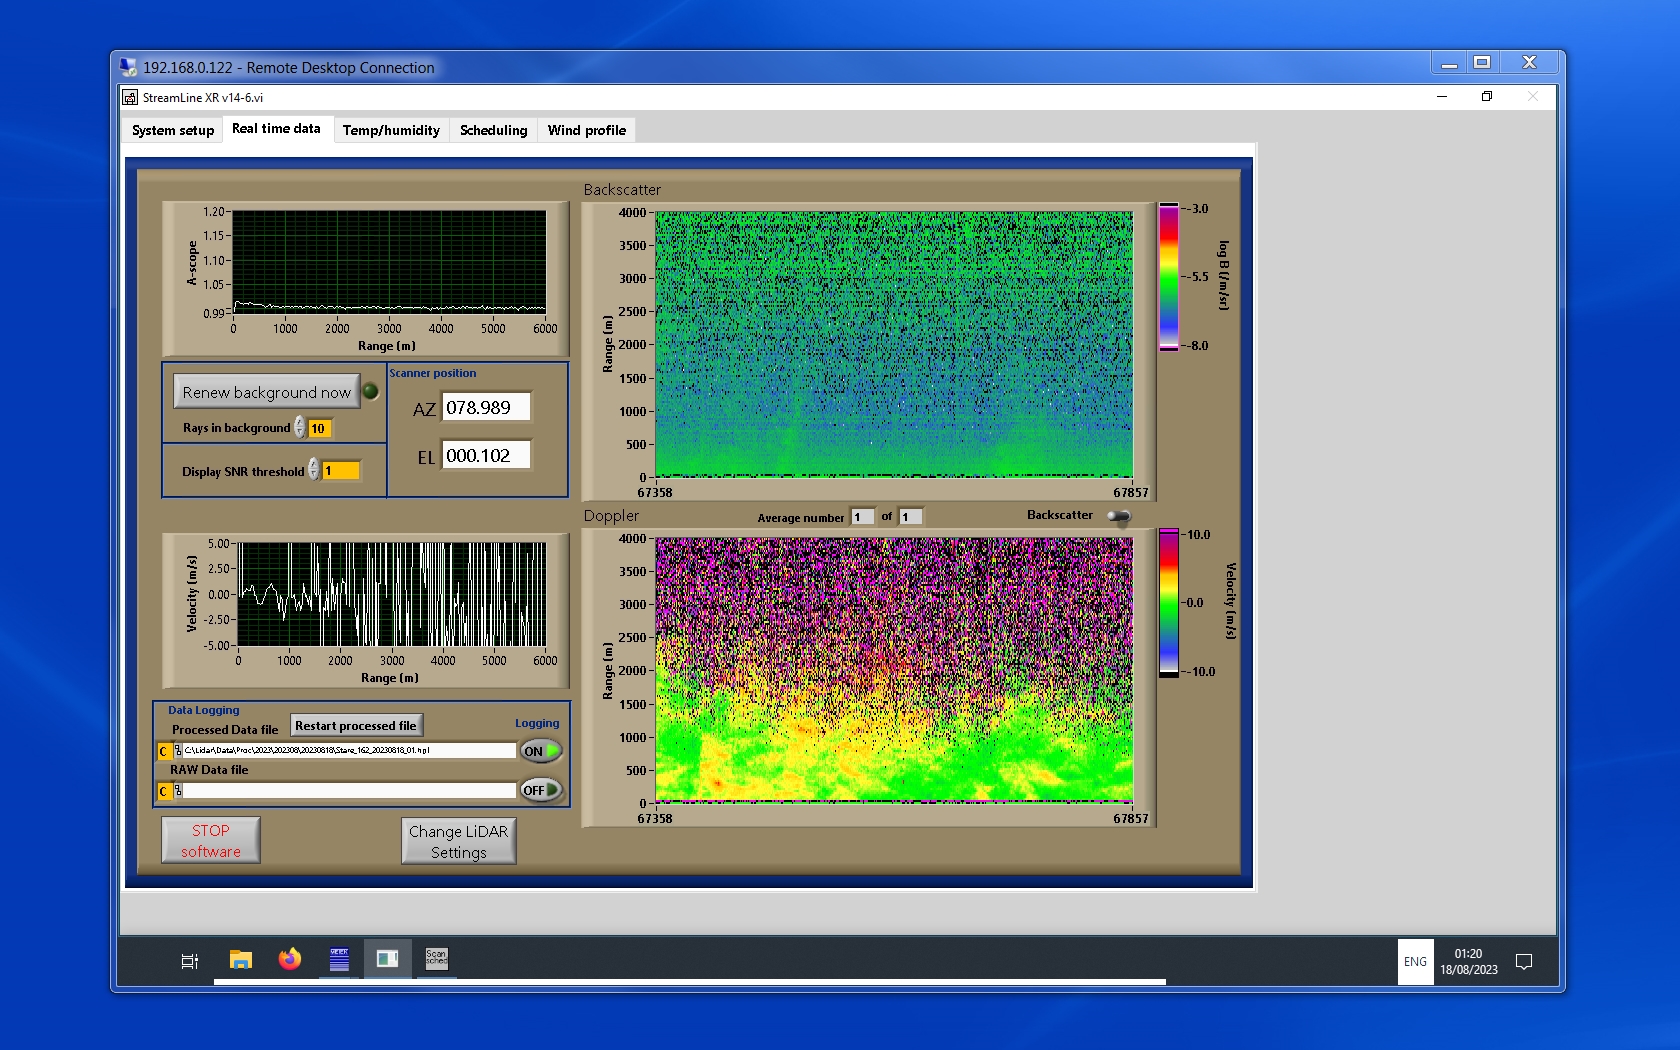Click the Task View taskbar icon
This screenshot has height=1050, width=1680.
189,961
